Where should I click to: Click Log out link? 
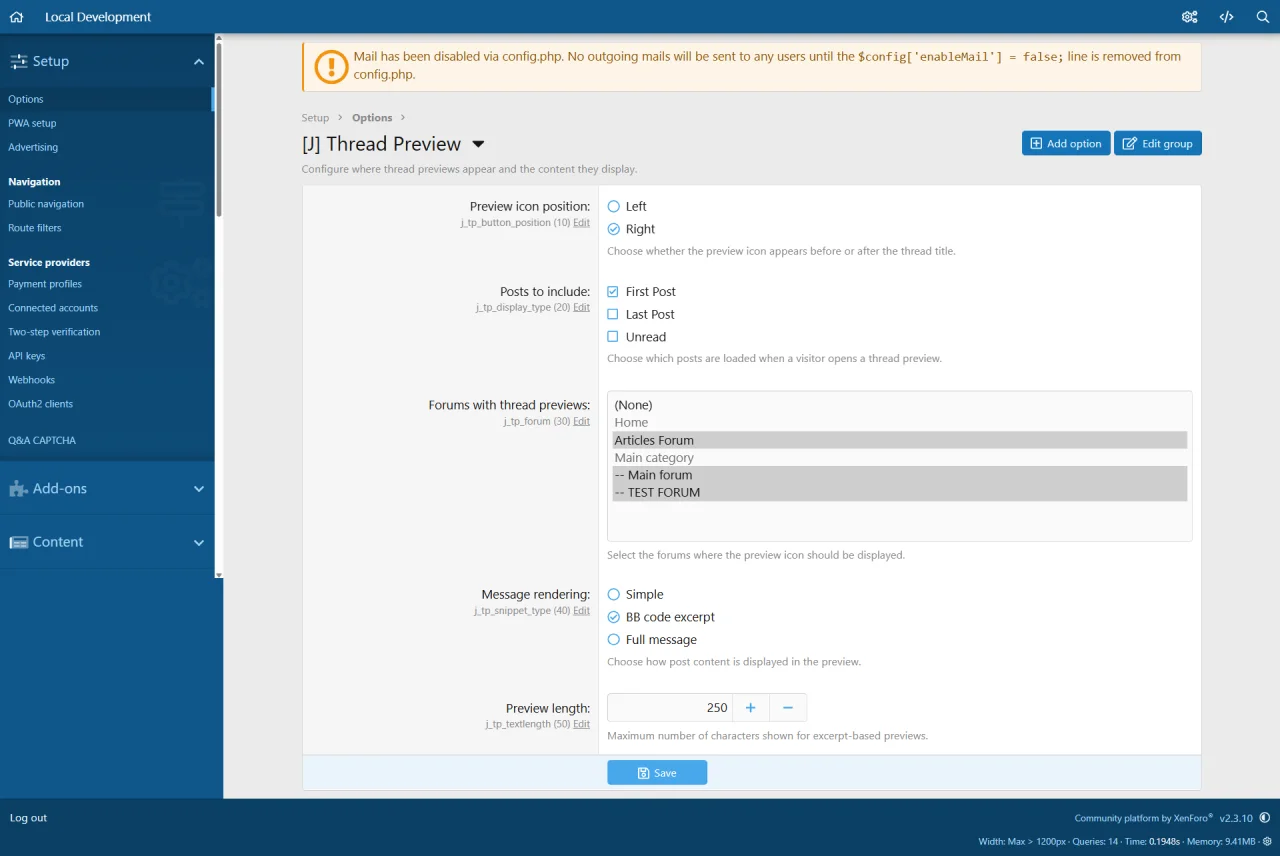[x=28, y=818]
